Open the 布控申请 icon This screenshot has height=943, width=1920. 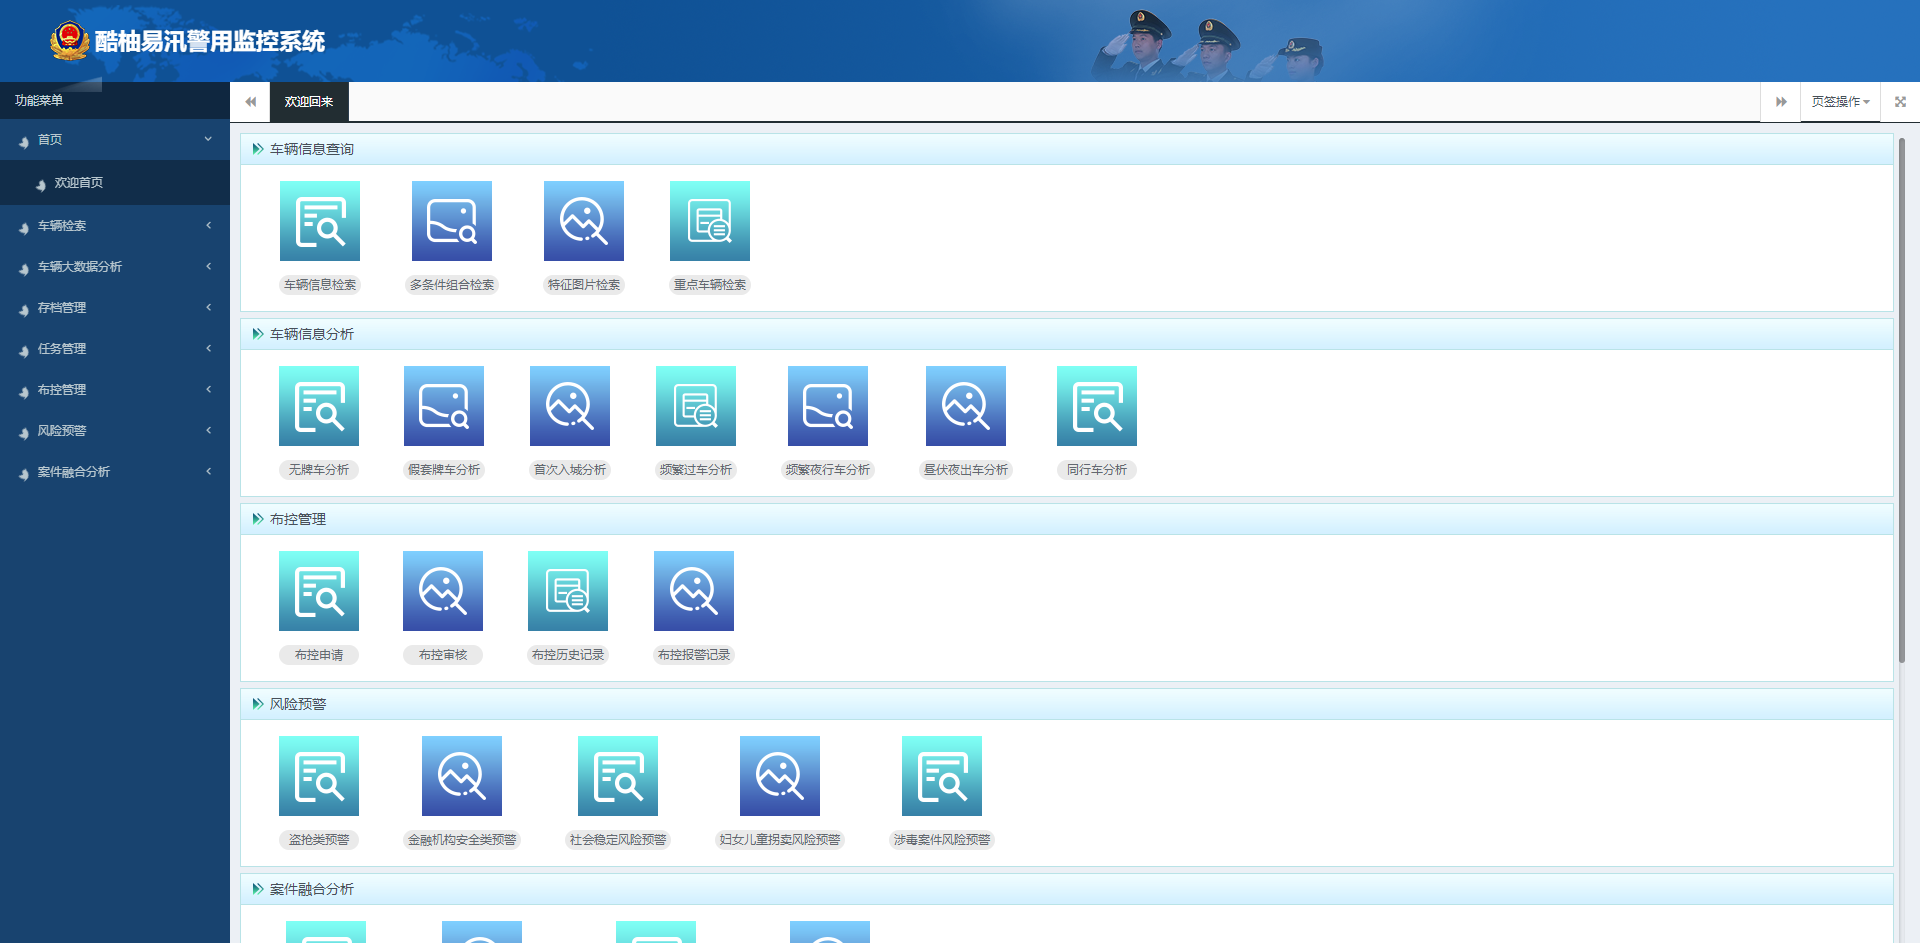[x=319, y=591]
